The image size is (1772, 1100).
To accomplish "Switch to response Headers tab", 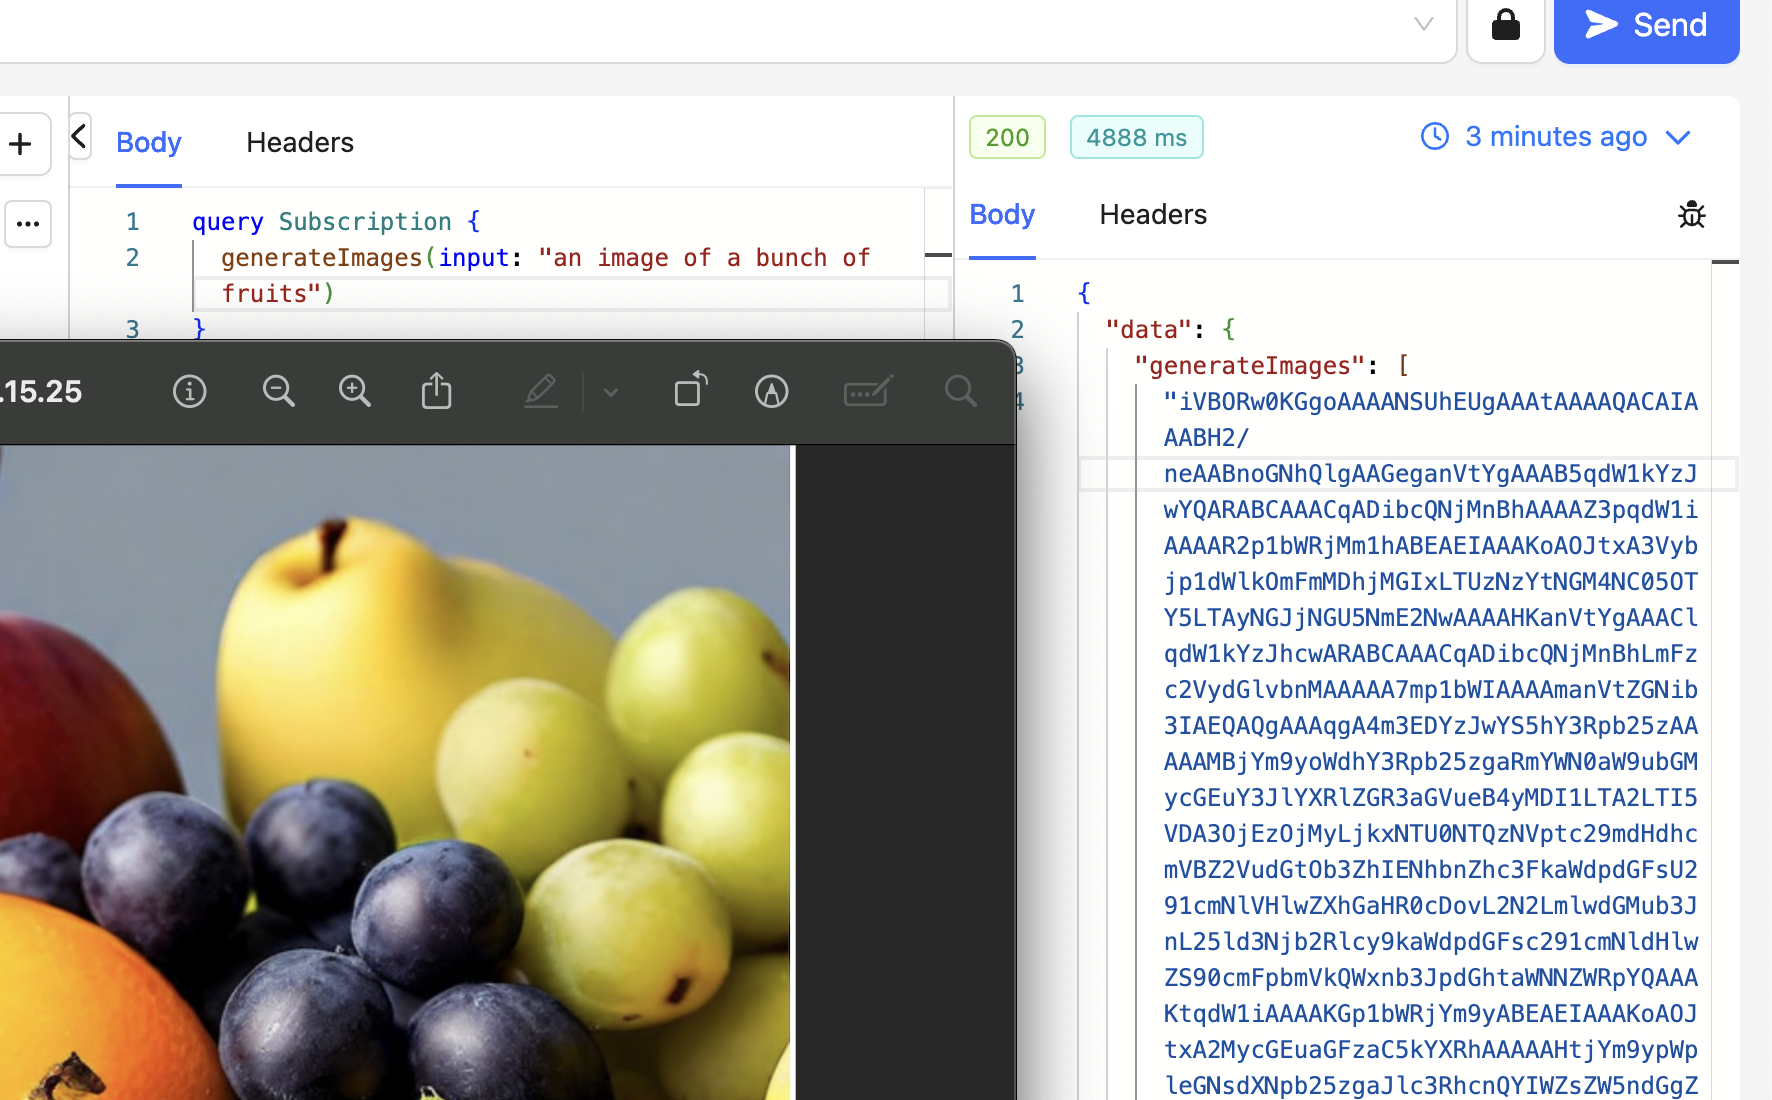I will (x=1153, y=214).
